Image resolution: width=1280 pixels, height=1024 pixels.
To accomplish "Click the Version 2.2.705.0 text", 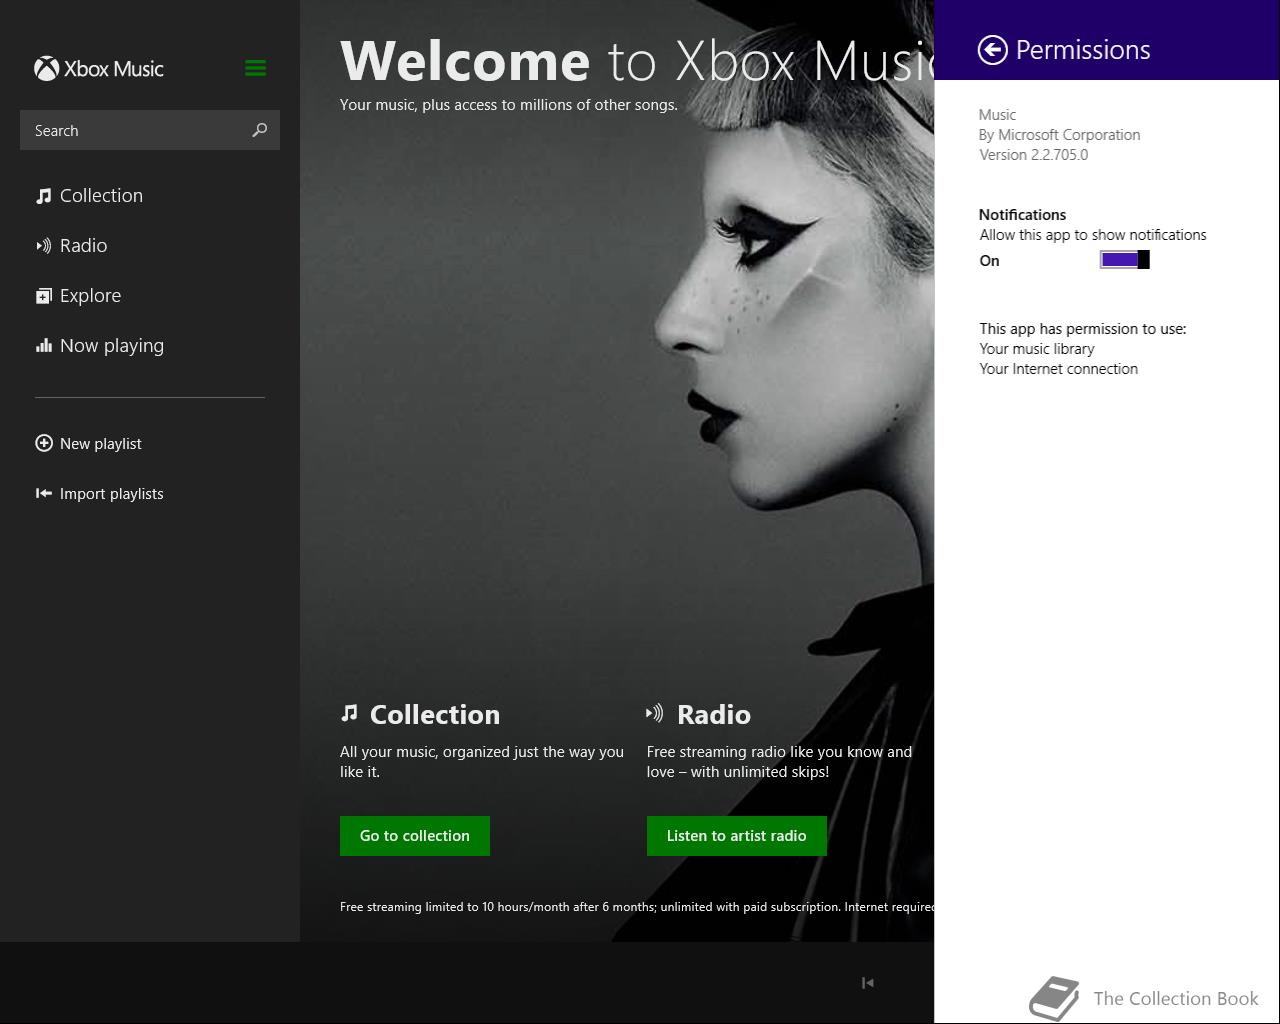I will click(x=1033, y=155).
